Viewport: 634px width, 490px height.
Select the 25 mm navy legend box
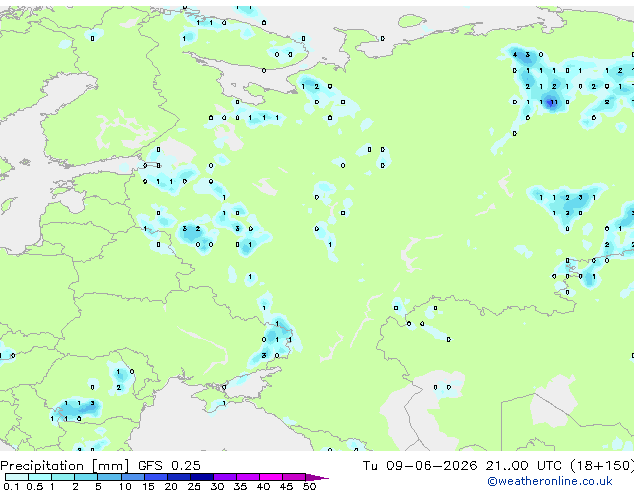201,477
